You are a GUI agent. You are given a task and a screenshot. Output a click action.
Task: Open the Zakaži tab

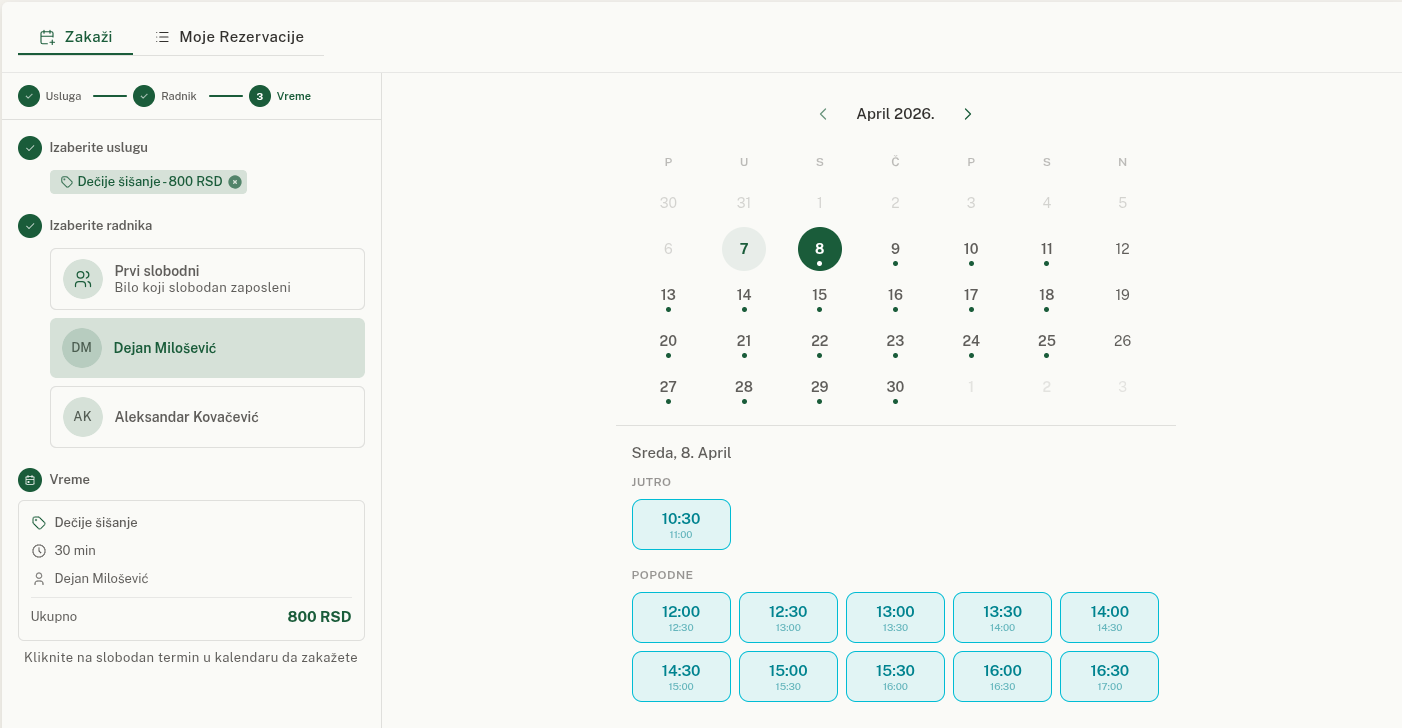click(75, 37)
